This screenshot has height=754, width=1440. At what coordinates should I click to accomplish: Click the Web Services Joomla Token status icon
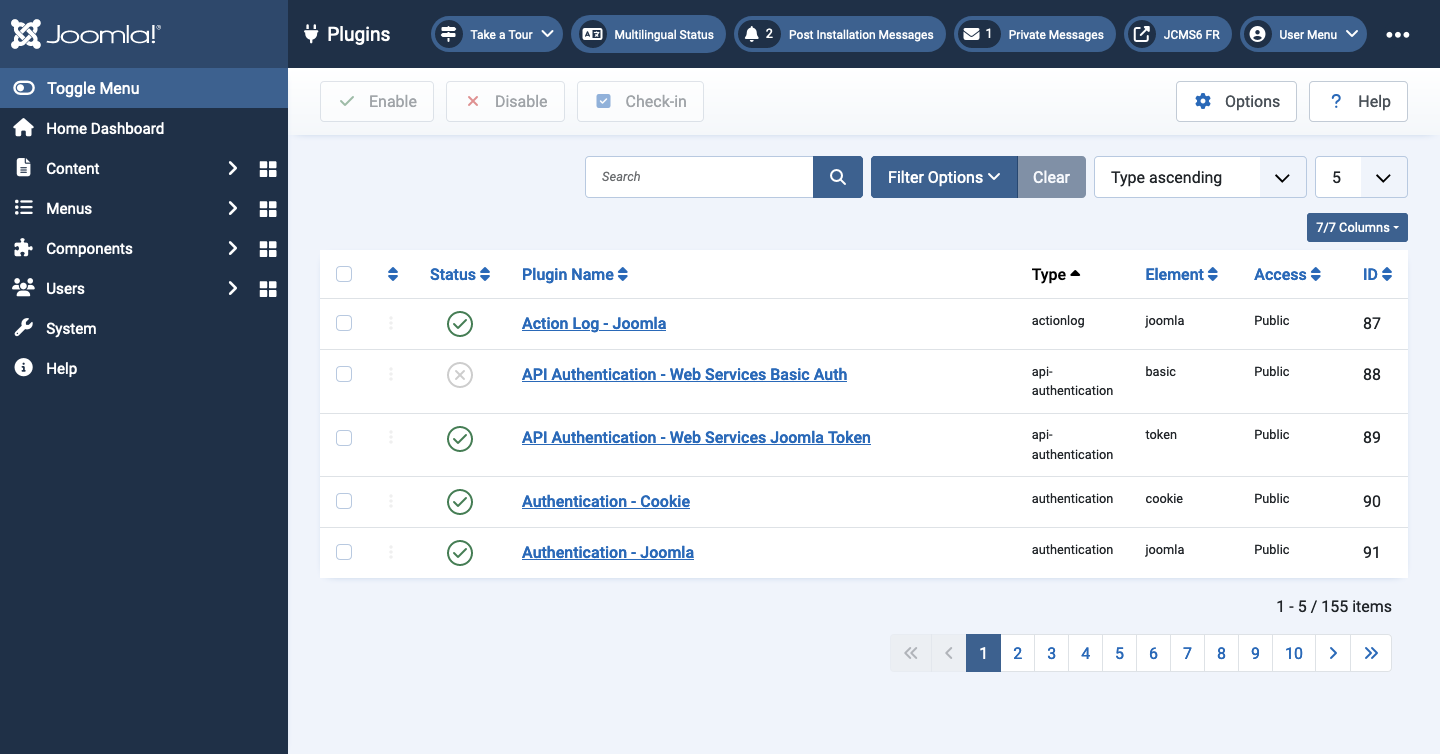point(460,438)
